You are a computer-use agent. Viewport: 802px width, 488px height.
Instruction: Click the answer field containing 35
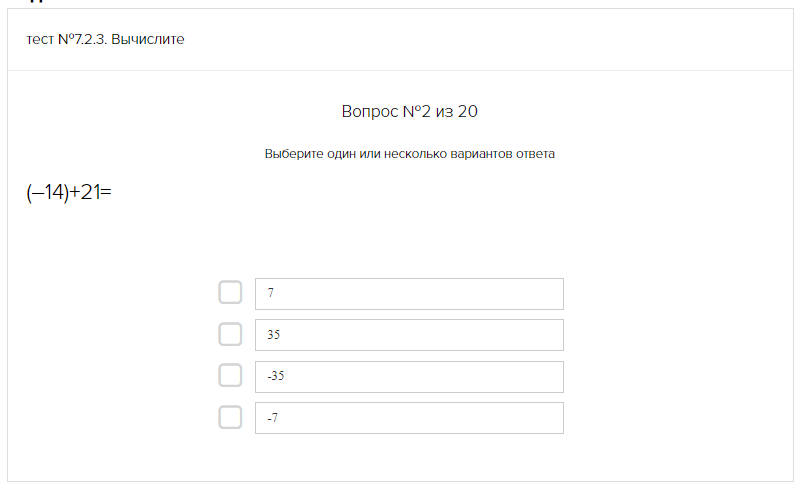(x=409, y=335)
